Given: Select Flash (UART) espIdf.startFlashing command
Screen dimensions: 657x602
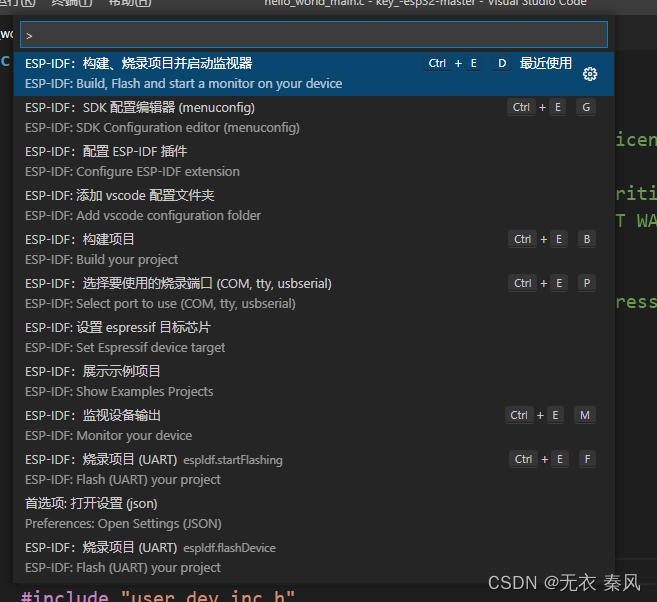Looking at the screenshot, I should 314,470.
